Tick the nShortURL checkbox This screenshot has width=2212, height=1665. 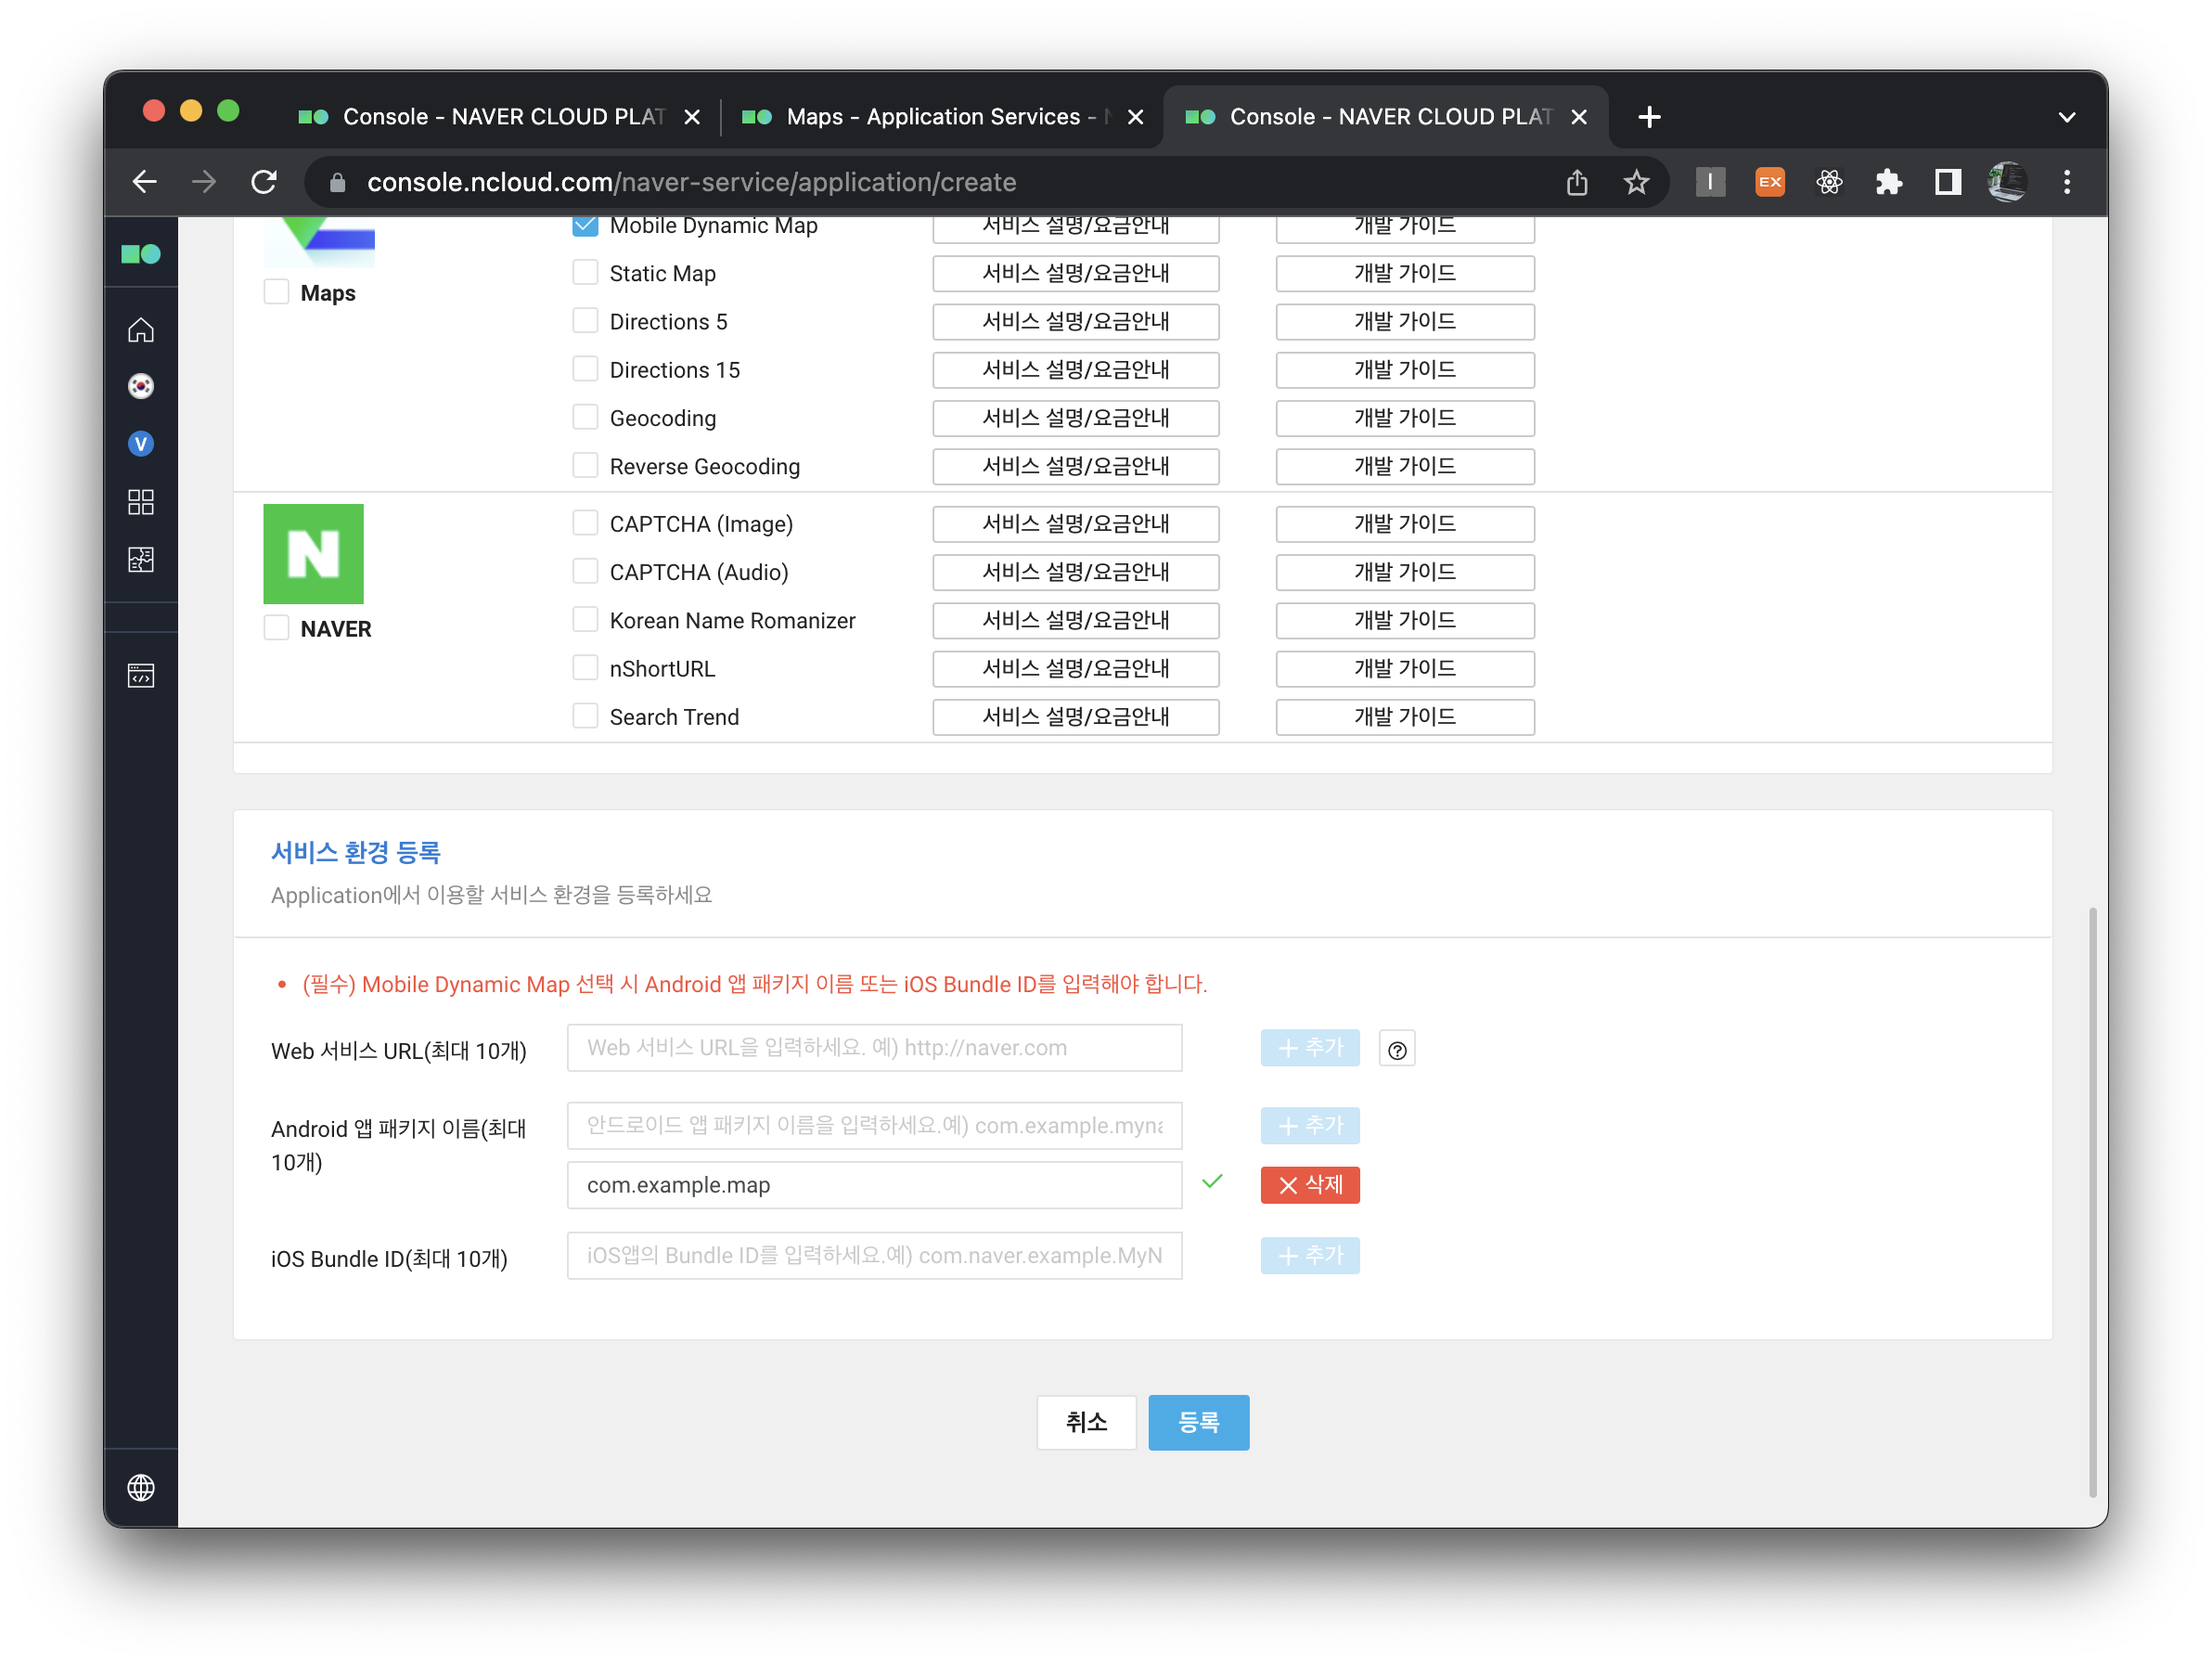point(585,668)
